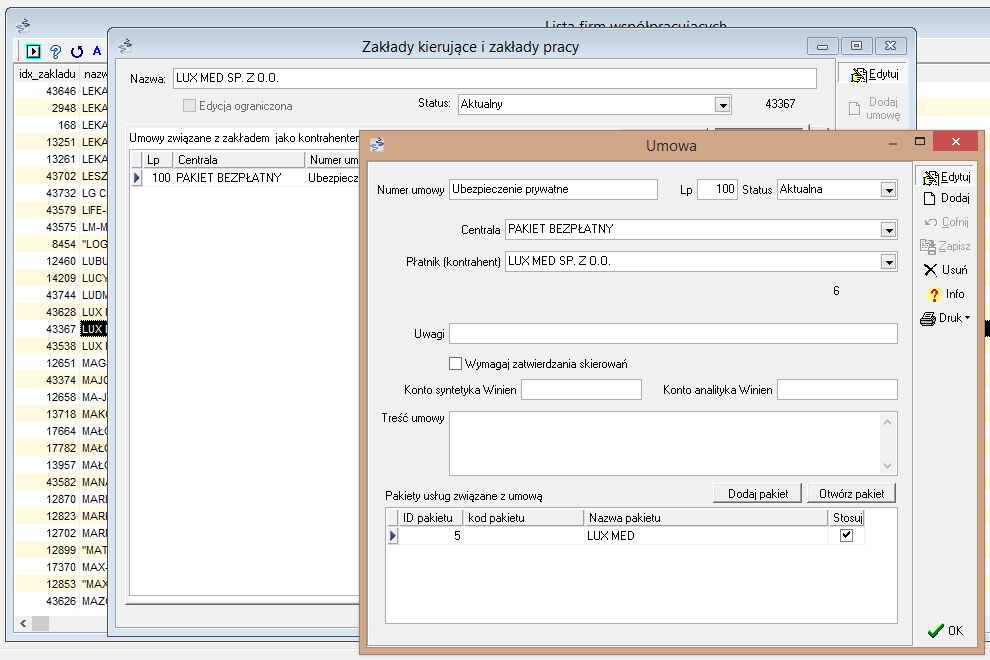The width and height of the screenshot is (990, 660).
Task: Click the Konto analityka Winien field
Action: [x=837, y=390]
